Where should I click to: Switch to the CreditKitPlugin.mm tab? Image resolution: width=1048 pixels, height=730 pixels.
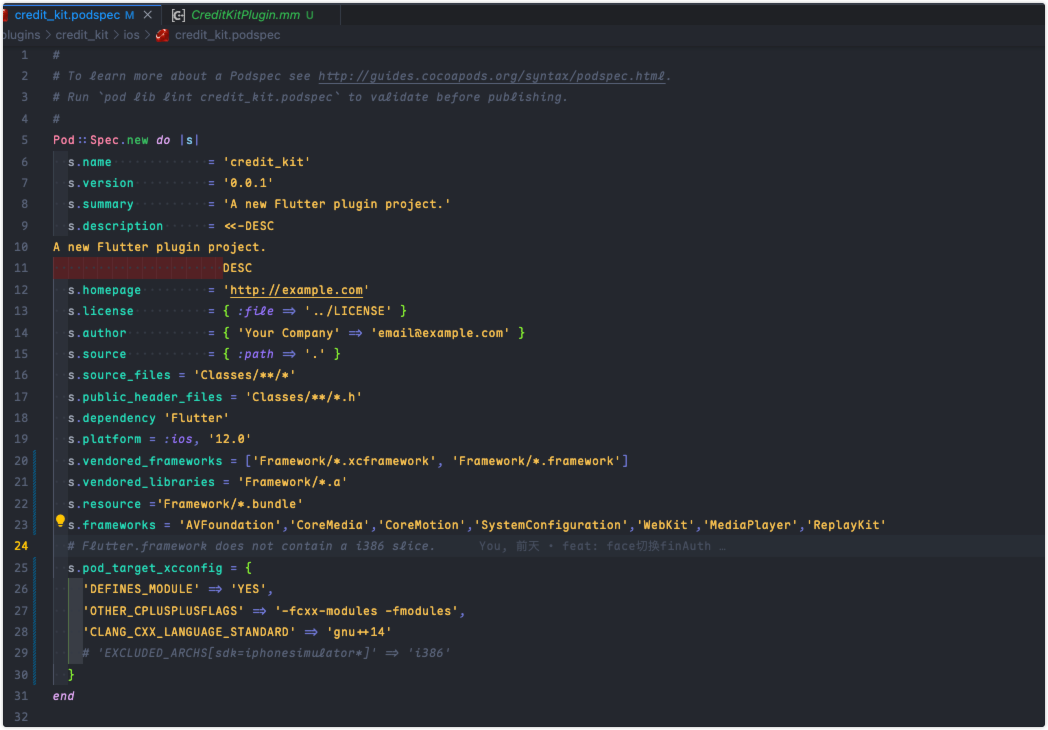point(246,15)
